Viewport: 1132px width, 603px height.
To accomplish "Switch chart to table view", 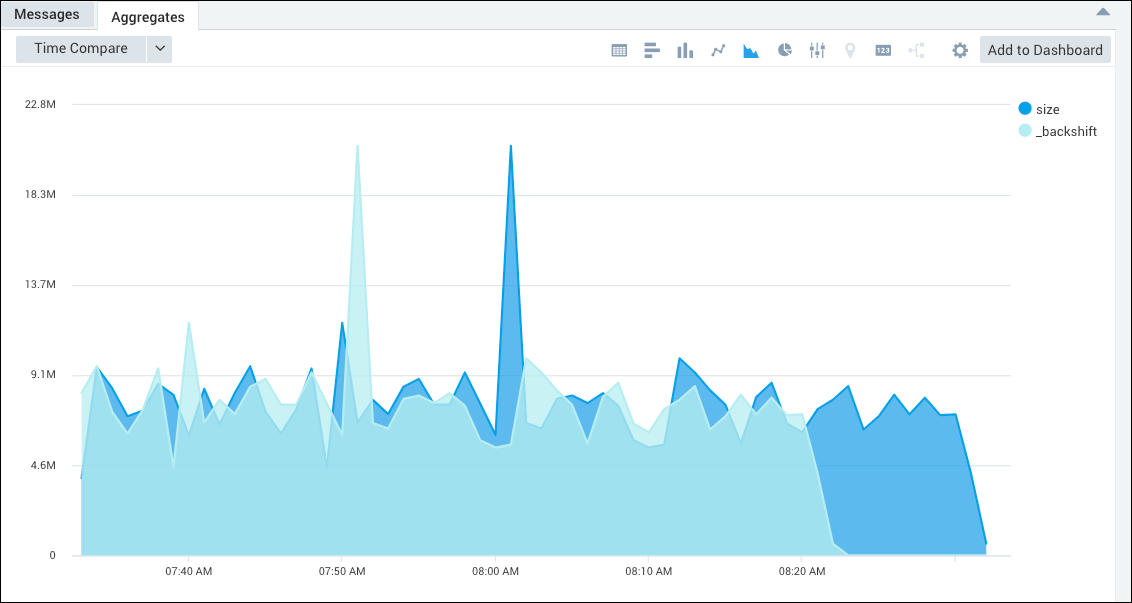I will (x=618, y=49).
